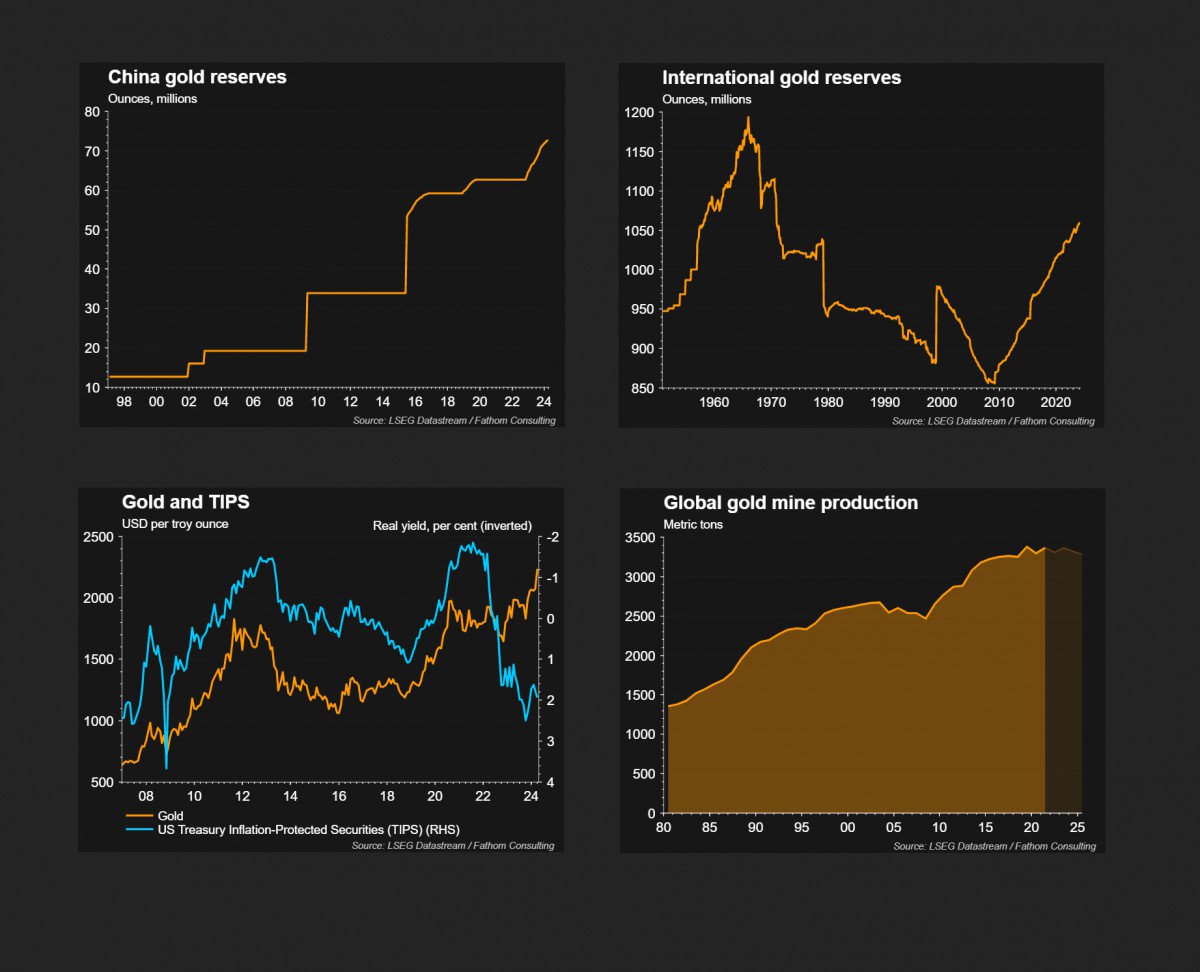Viewport: 1200px width, 972px height.
Task: Select the Global gold mine production title
Action: [x=790, y=503]
